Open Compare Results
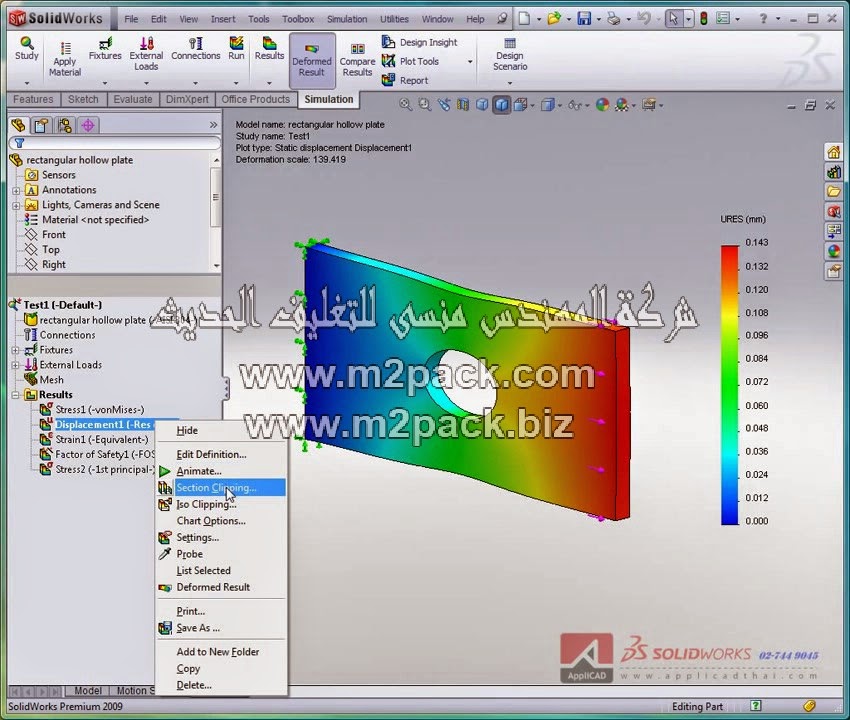The width and height of the screenshot is (850, 720). [x=357, y=60]
